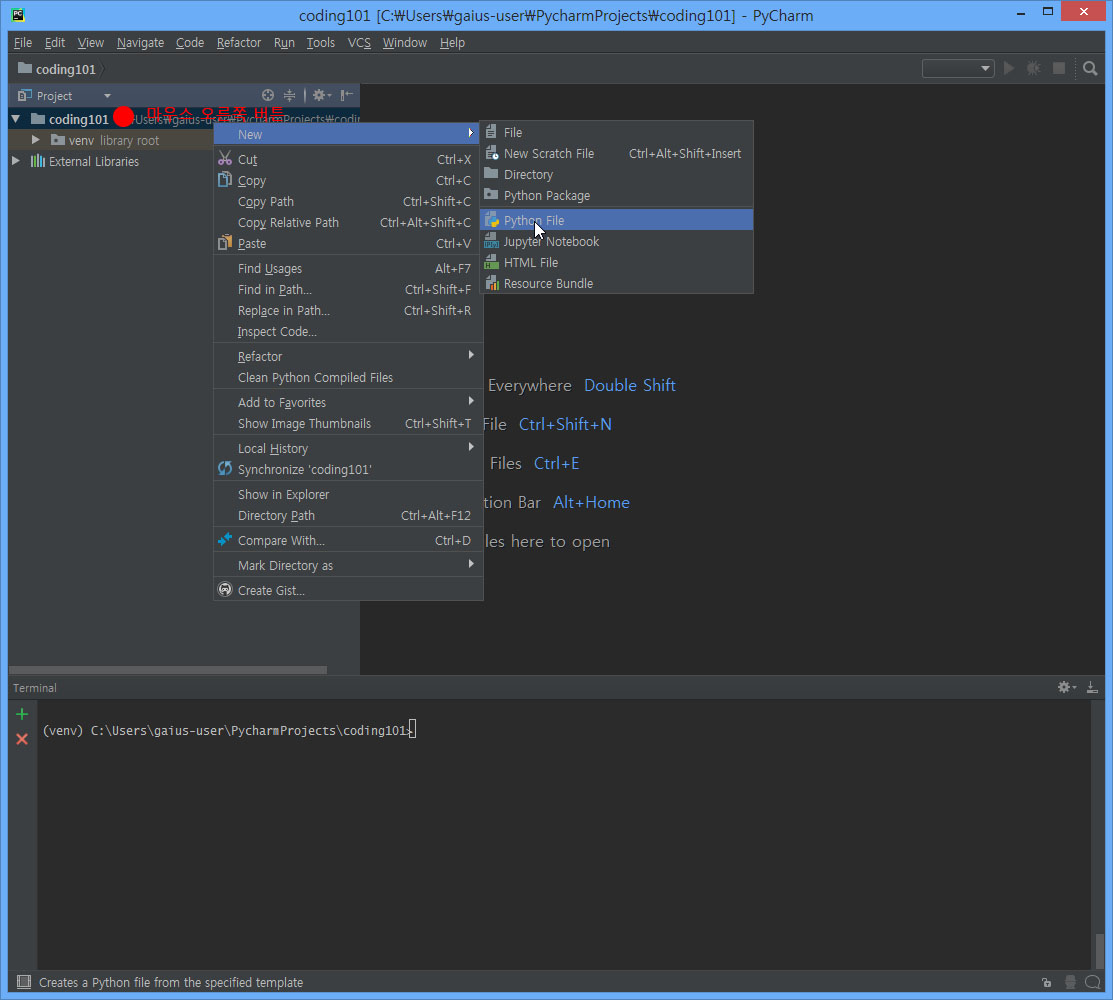Choose Show in Explorer from the context menu
1113x1000 pixels.
[283, 494]
